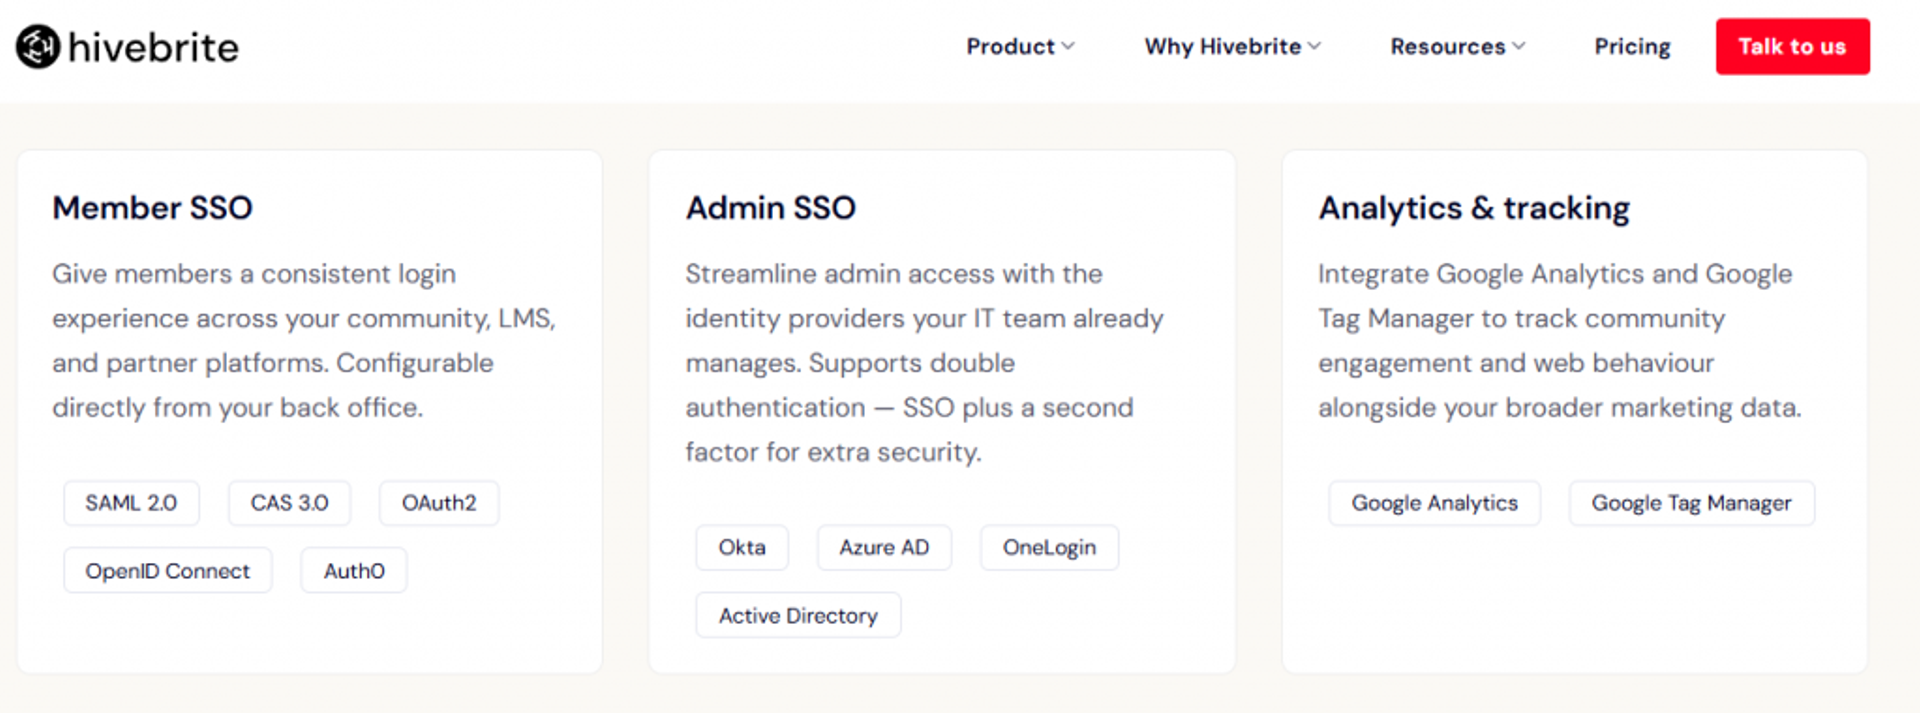Click 'directly from your back office.' text

[x=238, y=408]
